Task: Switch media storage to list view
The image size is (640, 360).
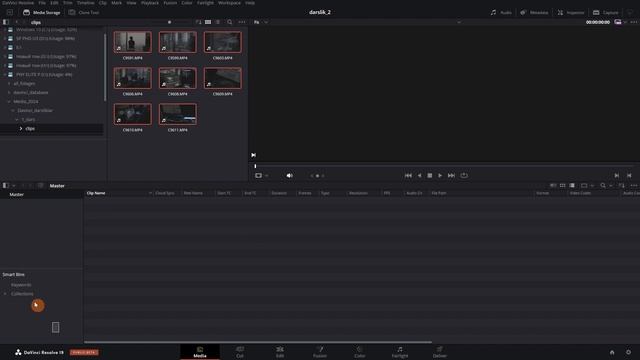Action: 218,22
